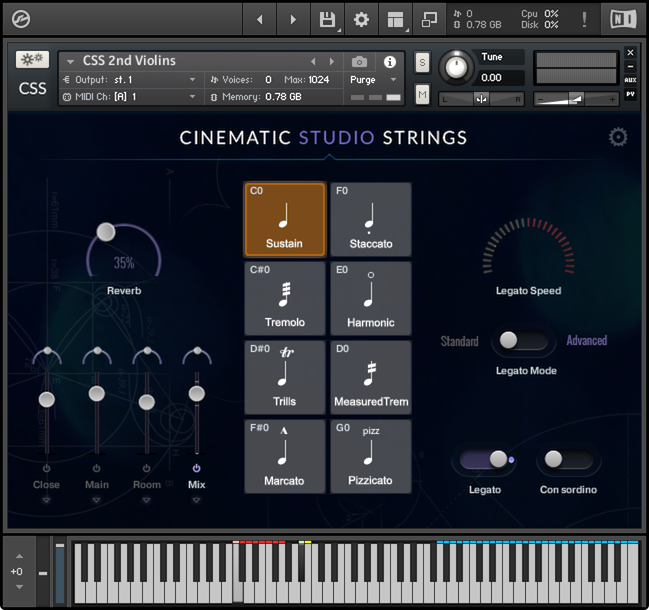Select the Pizzicato articulation
649x610 pixels.
(x=371, y=456)
